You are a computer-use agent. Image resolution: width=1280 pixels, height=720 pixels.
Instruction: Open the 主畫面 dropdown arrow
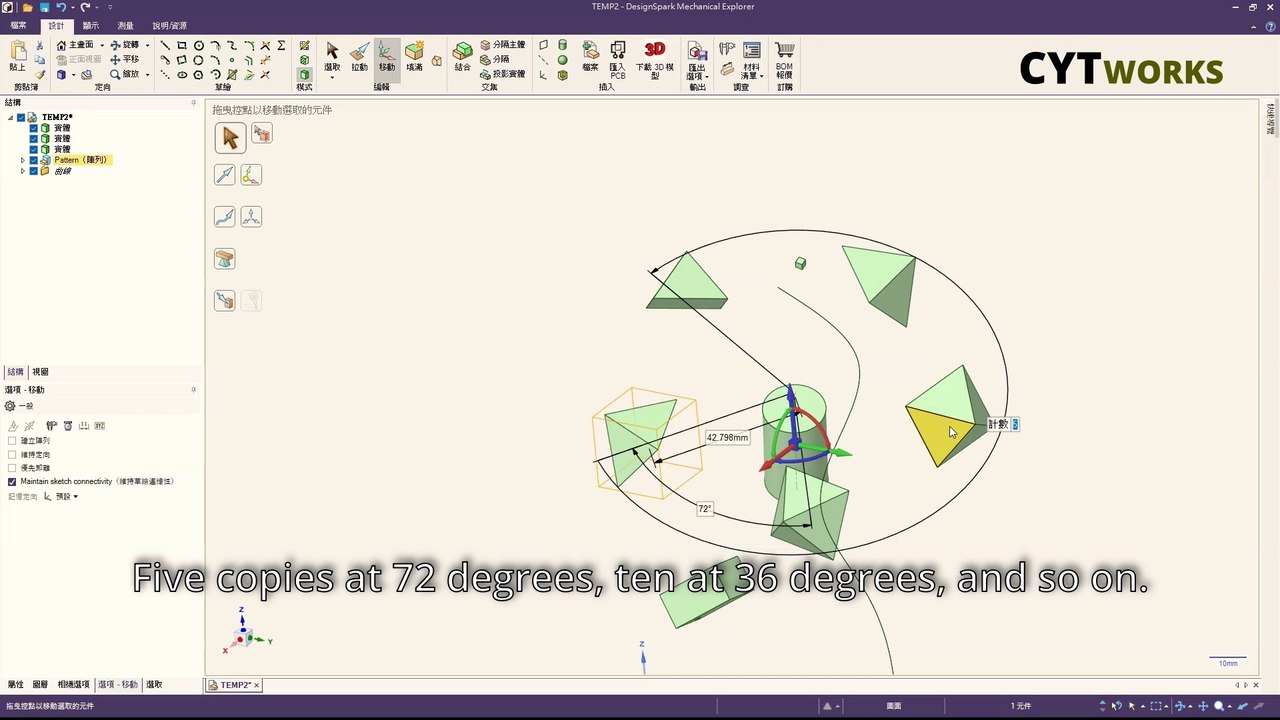coord(101,45)
